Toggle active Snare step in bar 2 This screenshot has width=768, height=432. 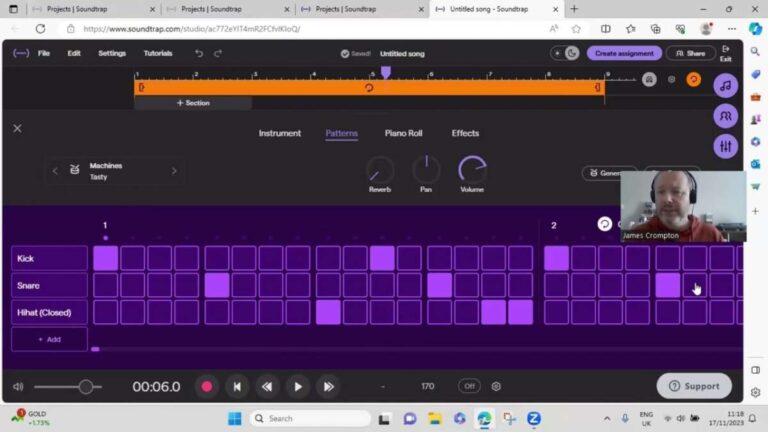click(668, 285)
